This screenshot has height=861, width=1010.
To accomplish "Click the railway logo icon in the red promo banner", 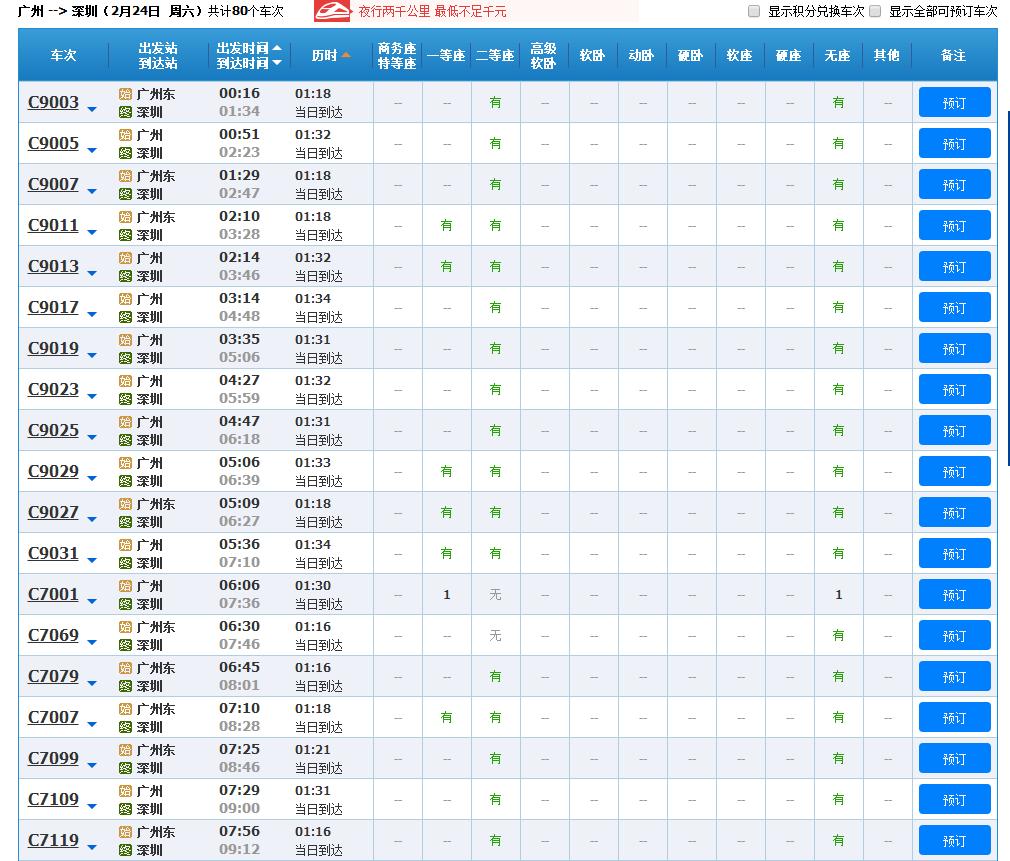I will pyautogui.click(x=331, y=11).
